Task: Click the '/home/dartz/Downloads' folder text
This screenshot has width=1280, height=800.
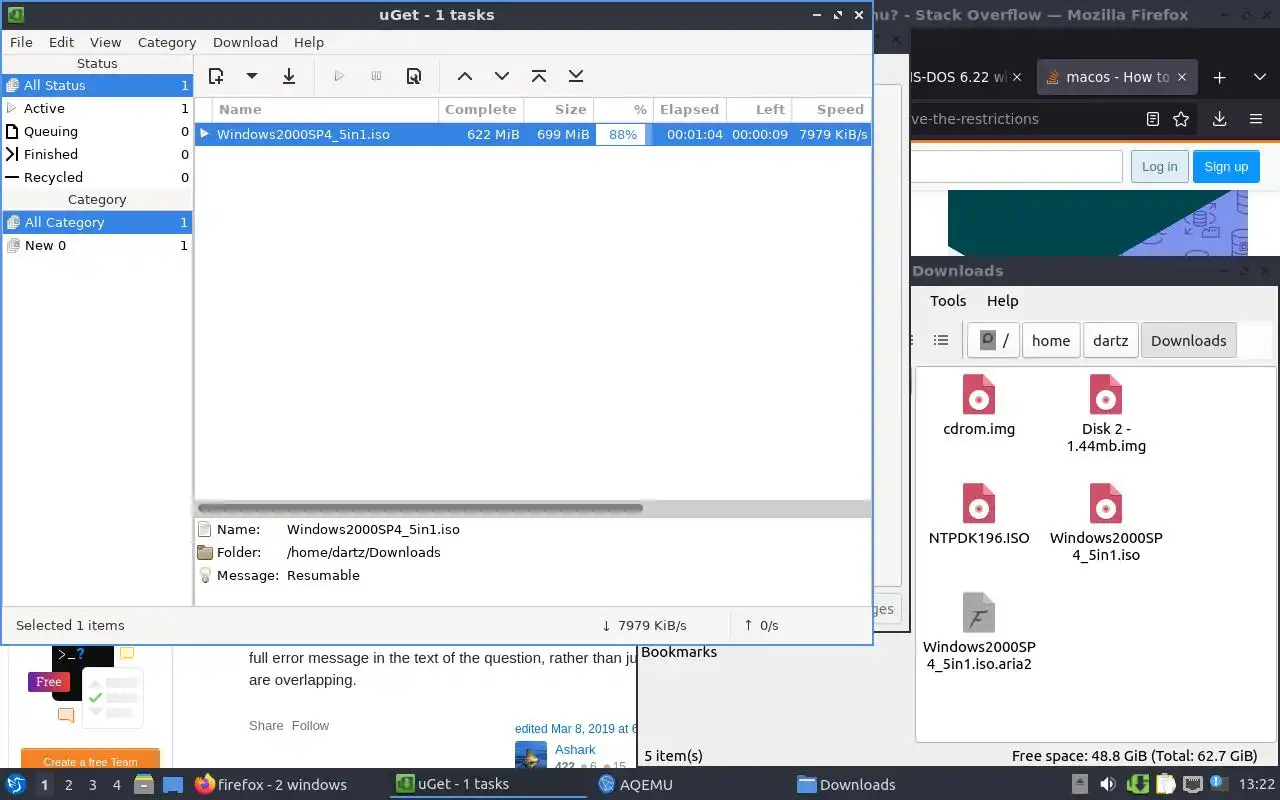Action: [363, 552]
